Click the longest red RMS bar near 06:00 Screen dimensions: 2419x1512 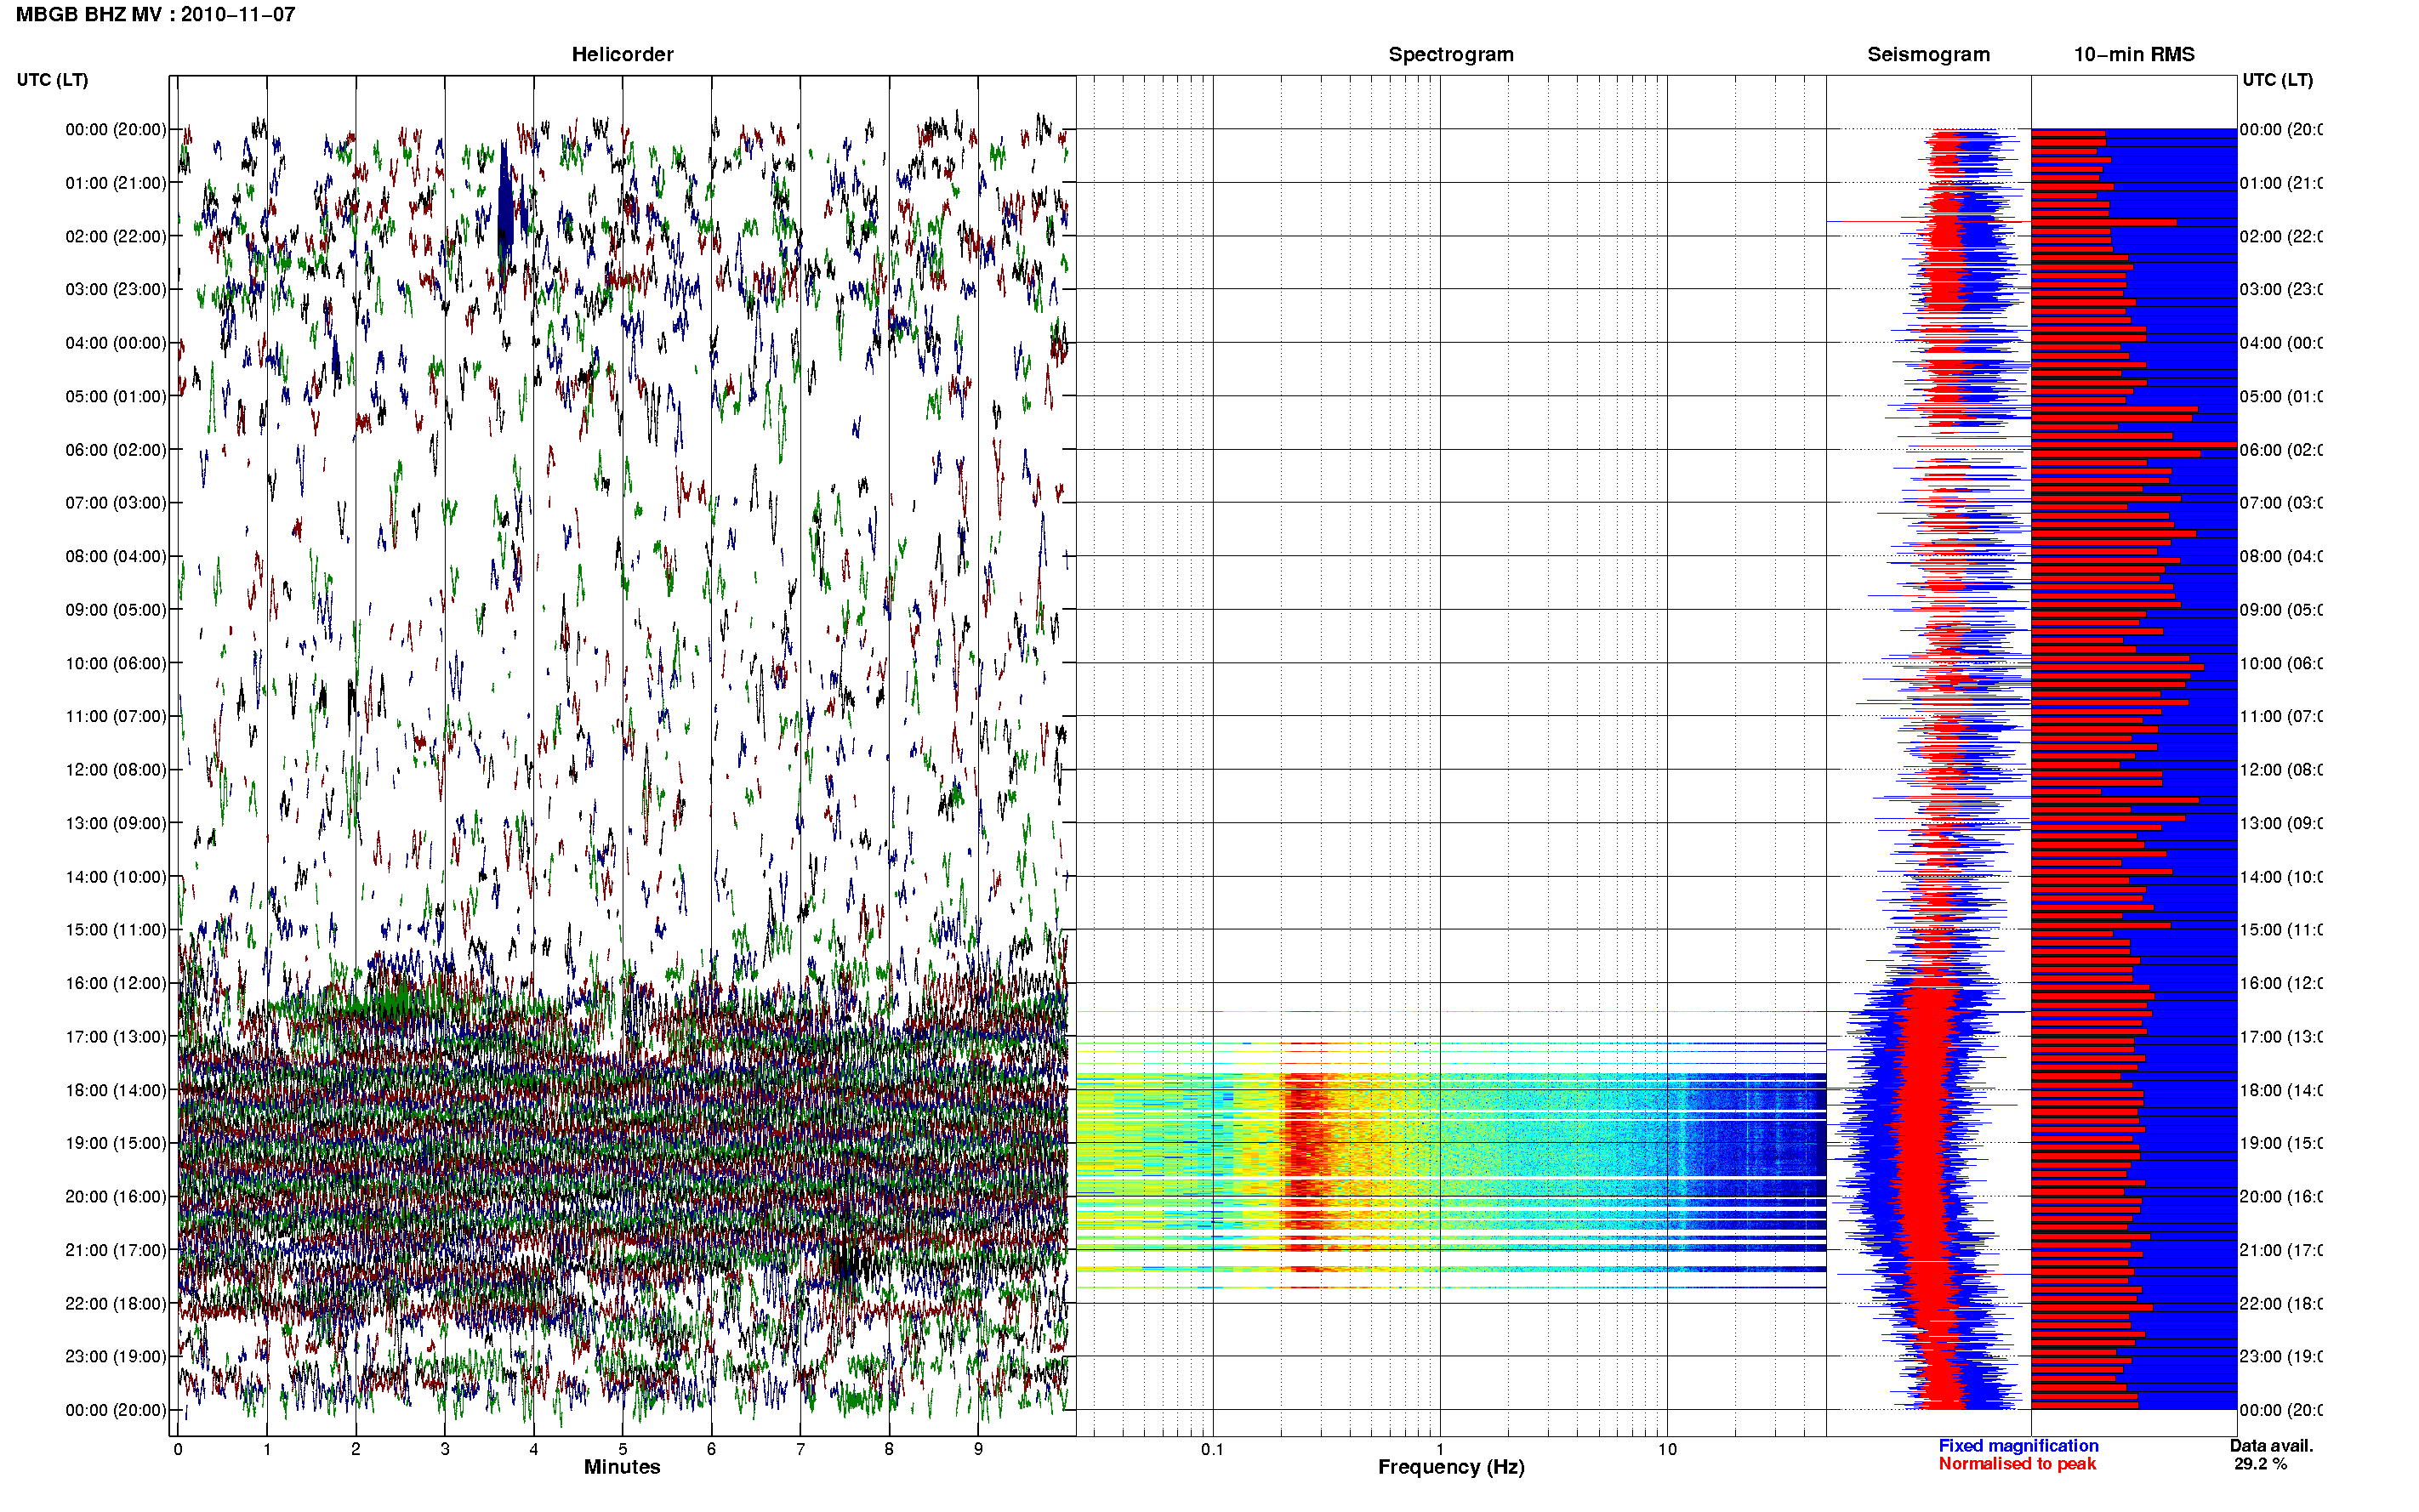click(2134, 444)
